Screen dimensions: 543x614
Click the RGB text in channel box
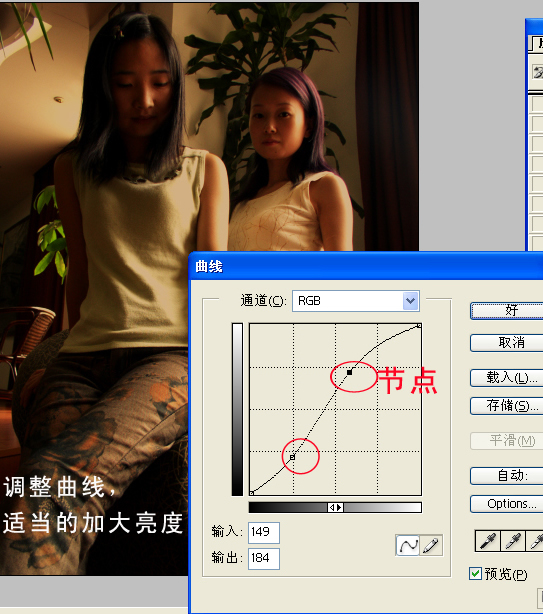pyautogui.click(x=309, y=301)
